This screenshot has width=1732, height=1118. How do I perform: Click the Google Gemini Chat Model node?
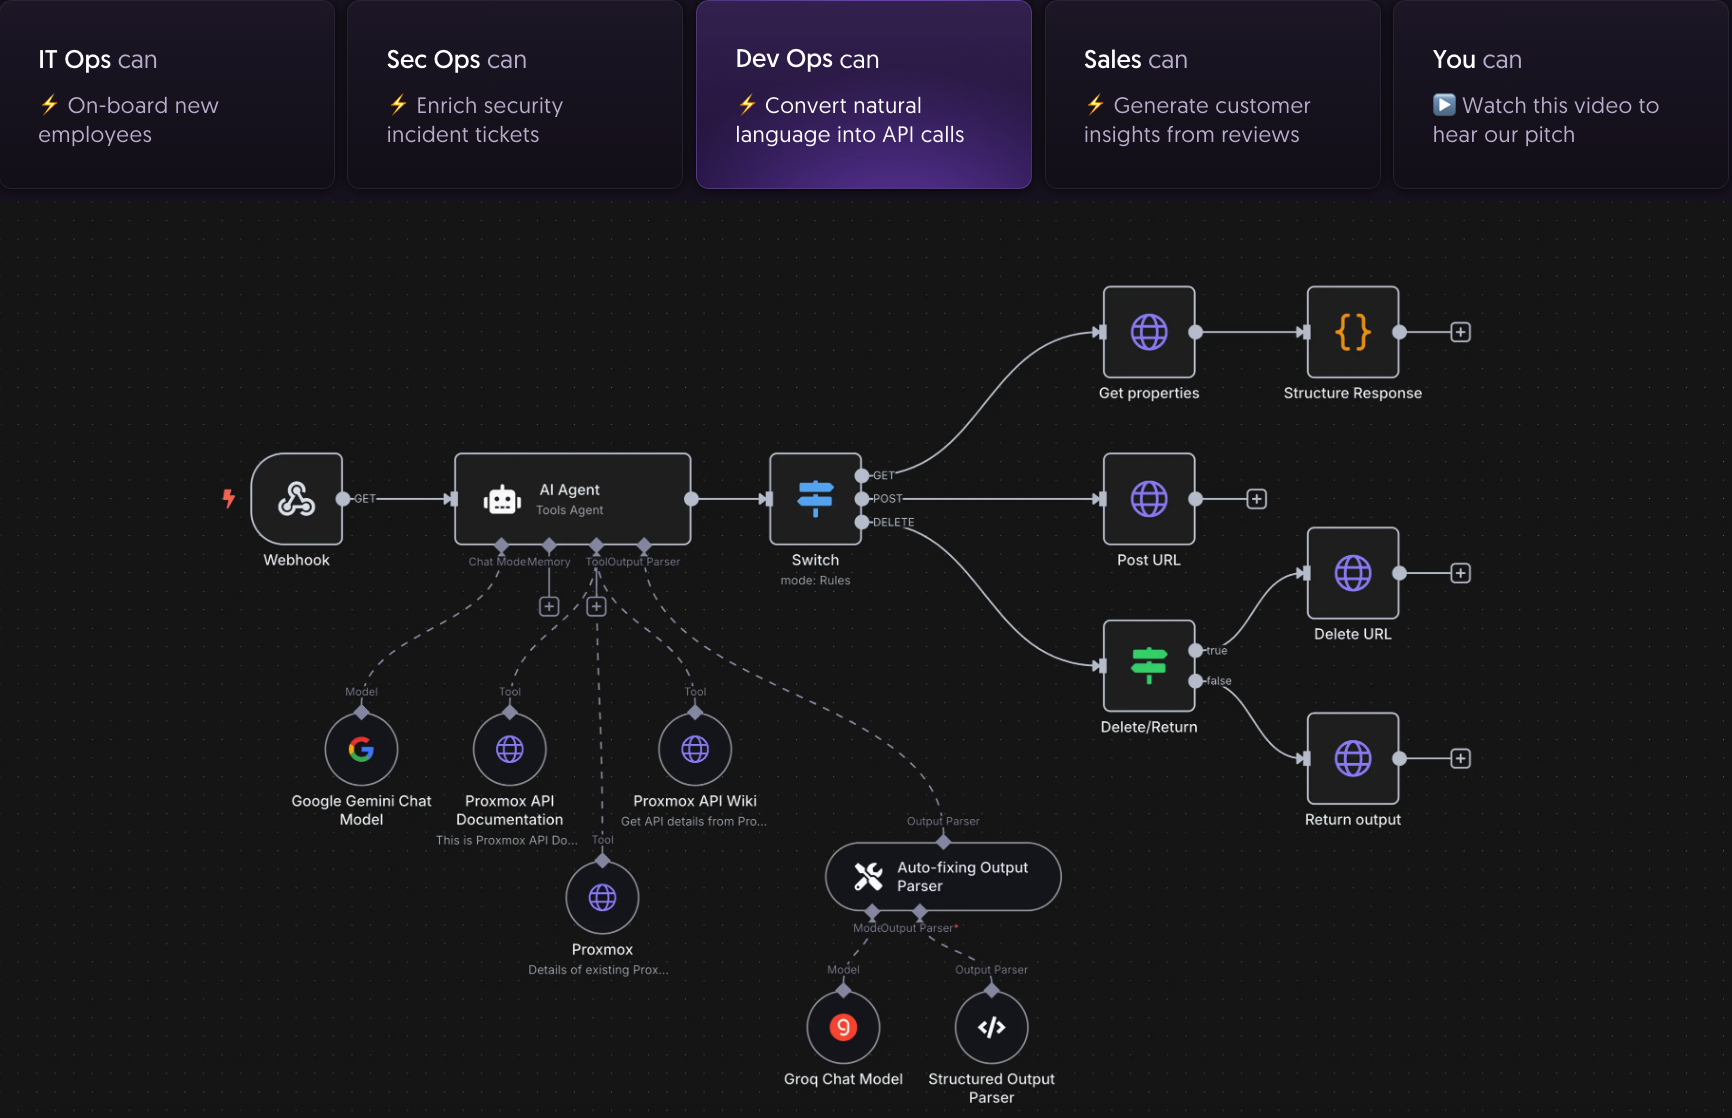coord(361,749)
